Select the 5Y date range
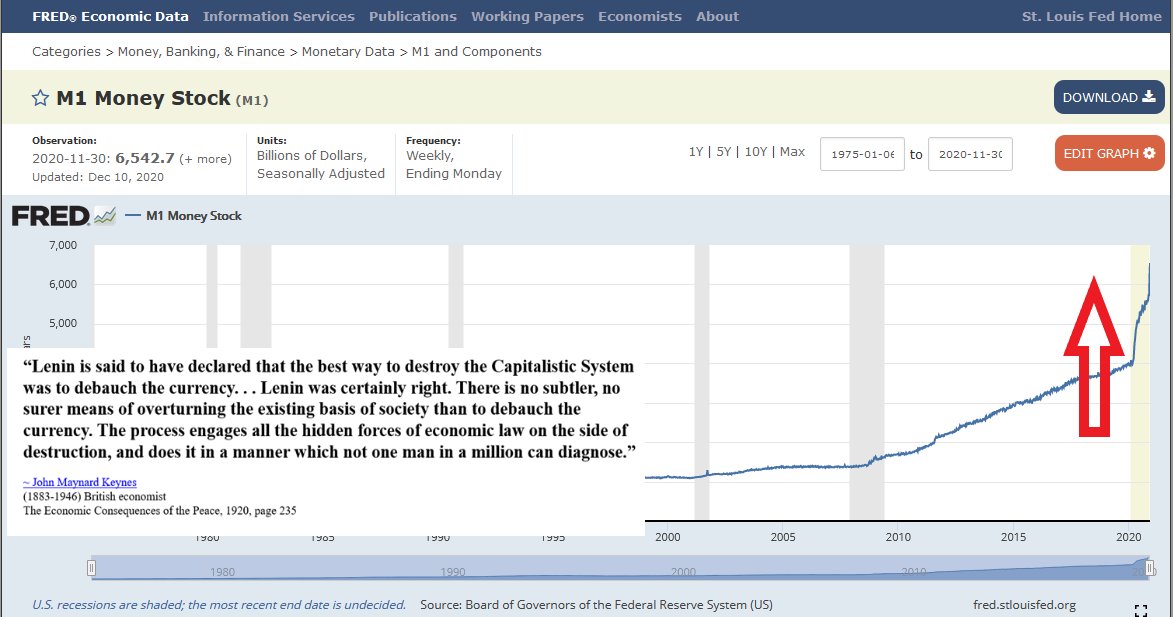 [723, 152]
